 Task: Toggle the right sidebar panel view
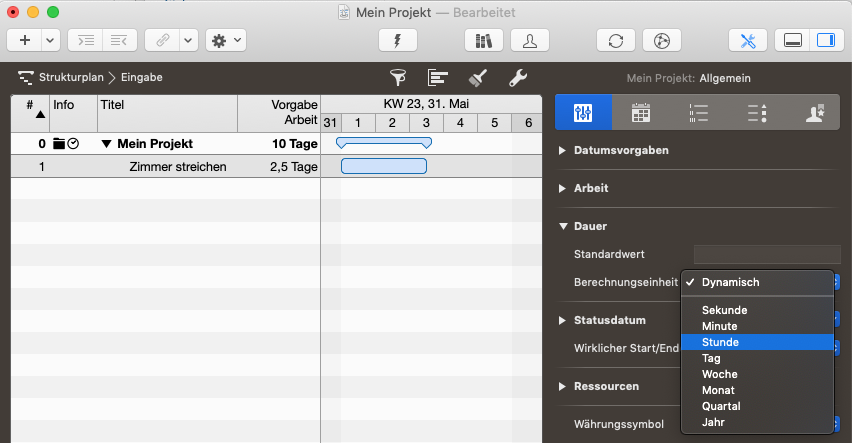825,41
